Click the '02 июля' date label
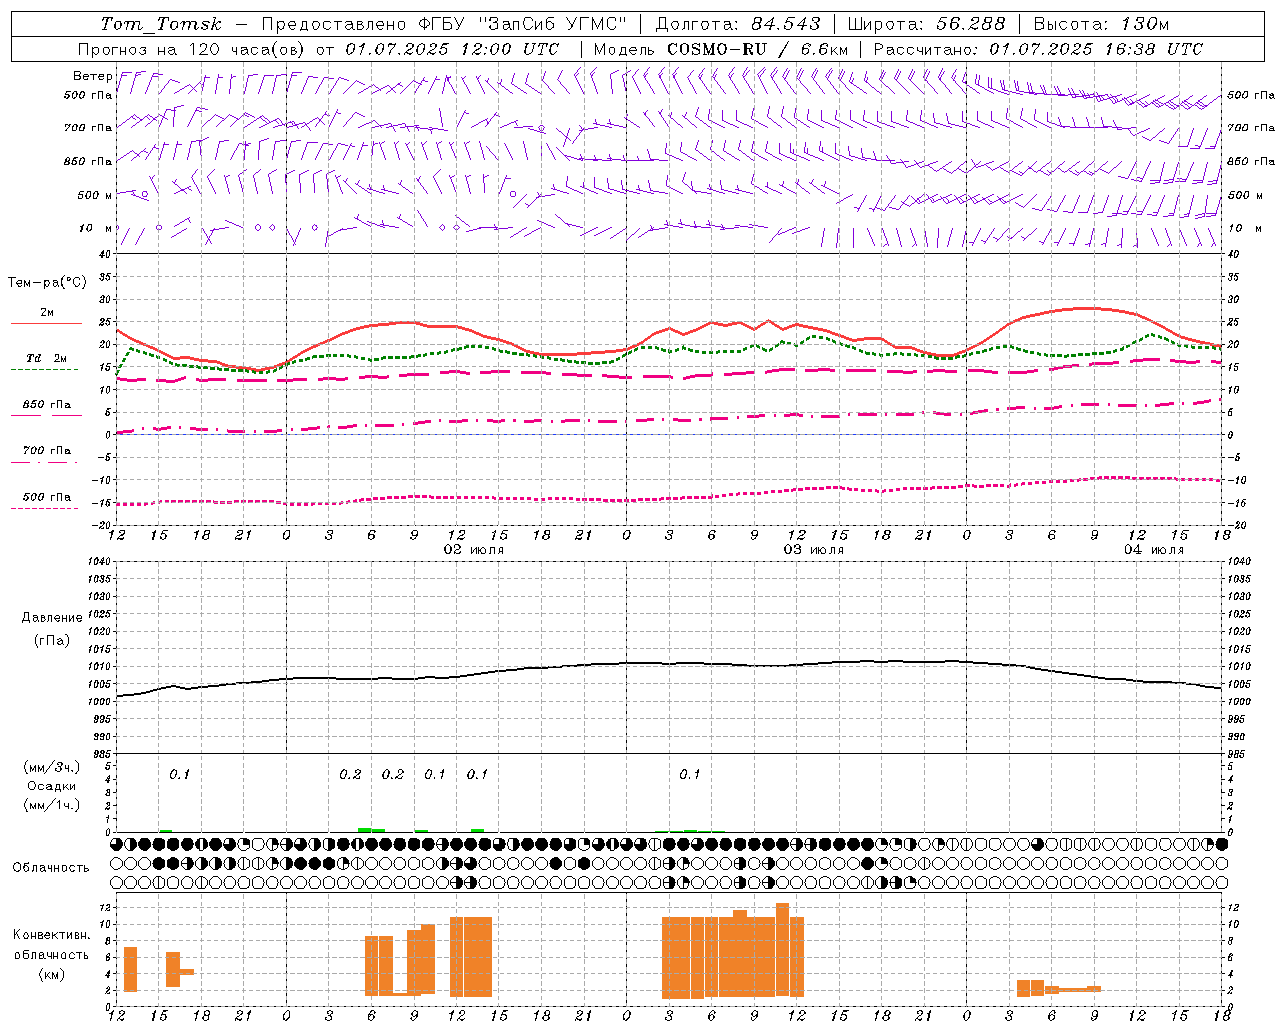 pyautogui.click(x=475, y=550)
